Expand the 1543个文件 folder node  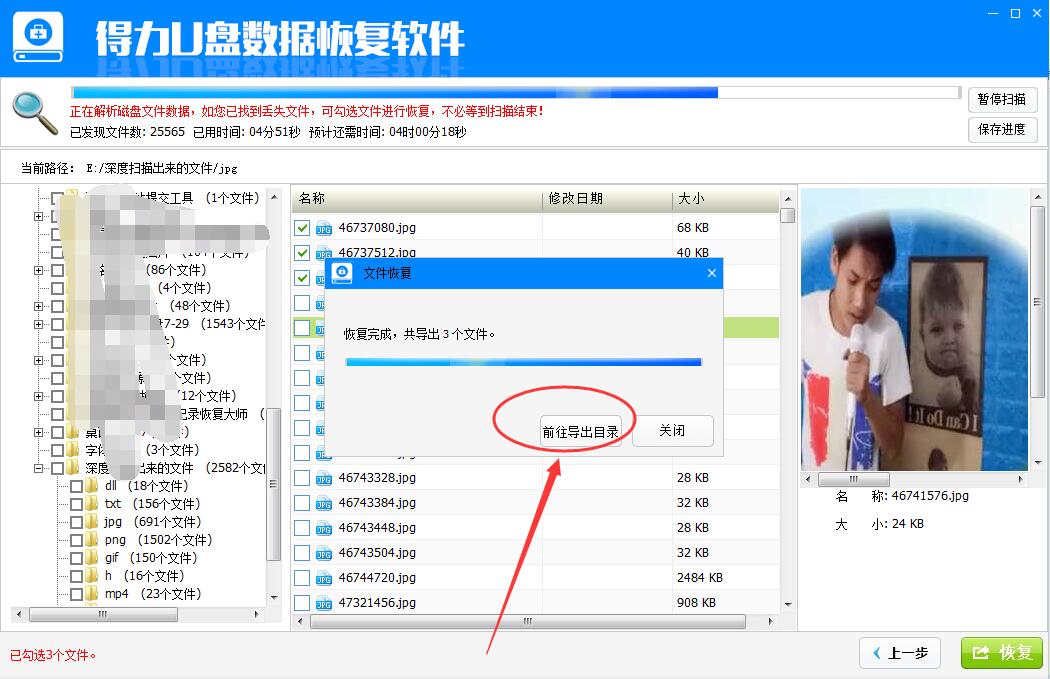[x=39, y=324]
